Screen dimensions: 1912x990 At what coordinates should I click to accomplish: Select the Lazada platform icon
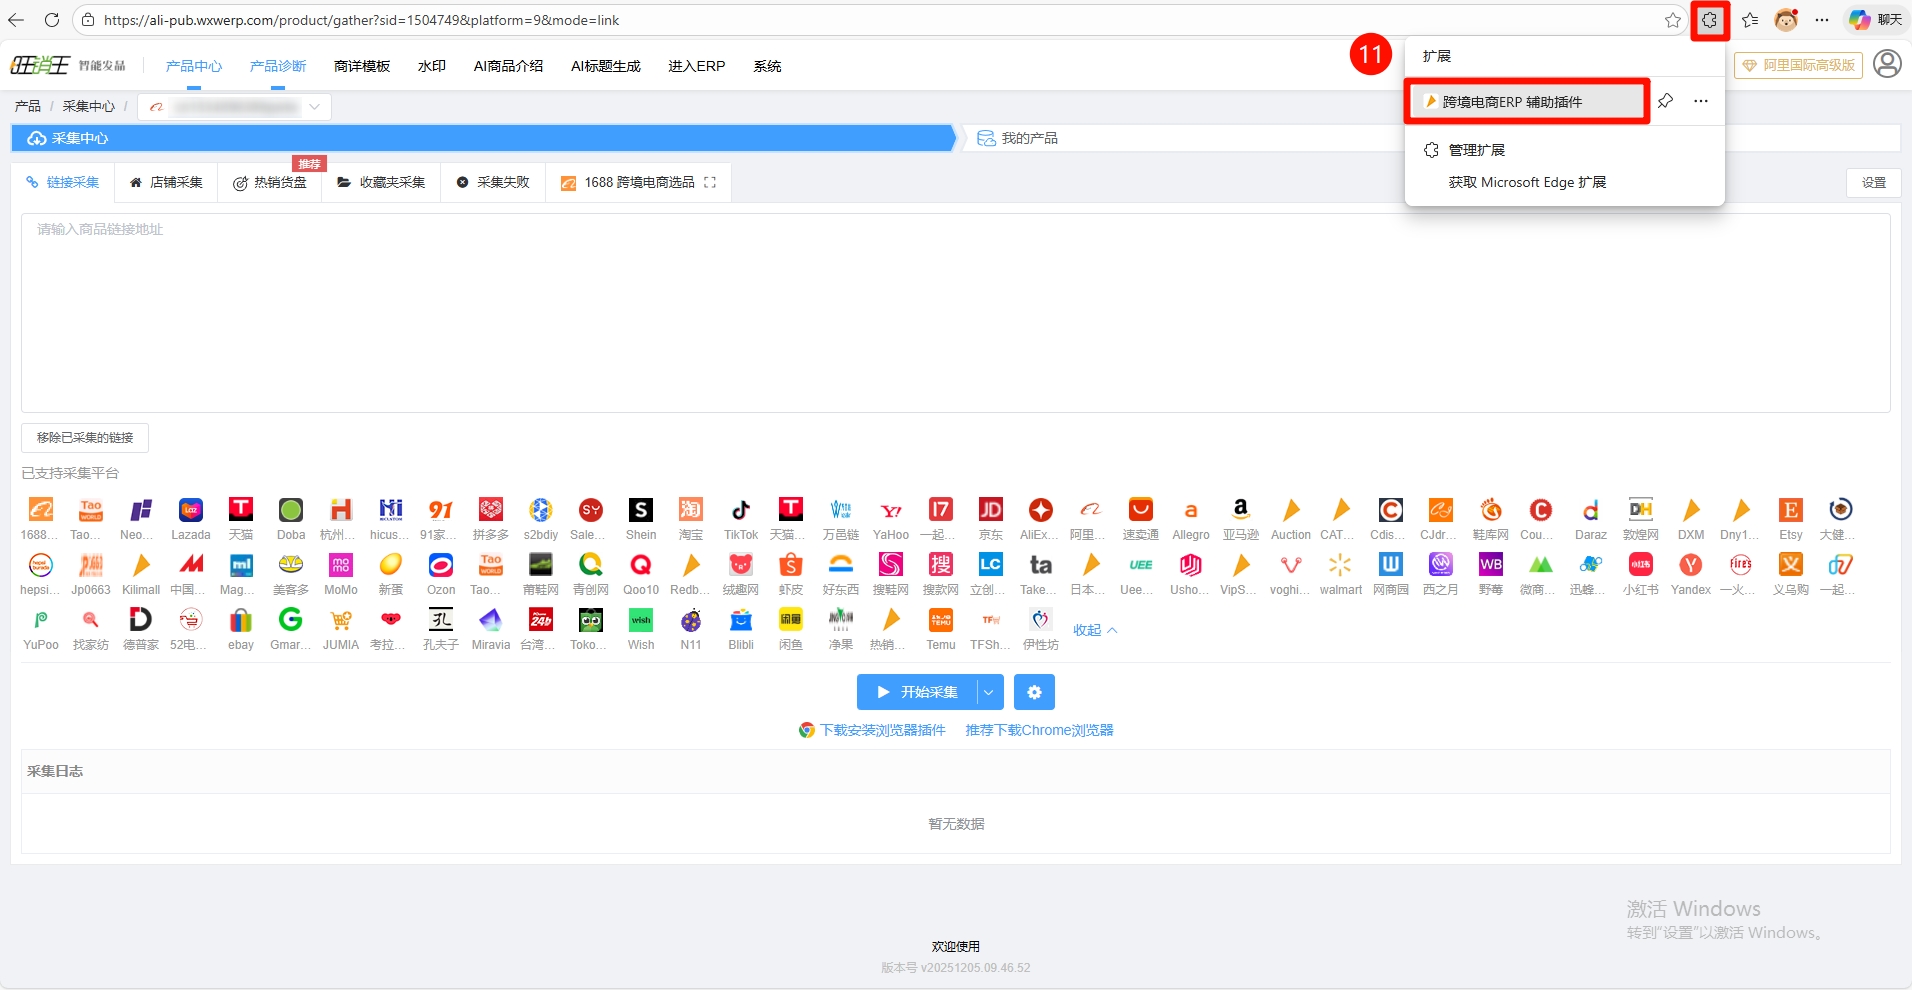pos(190,511)
